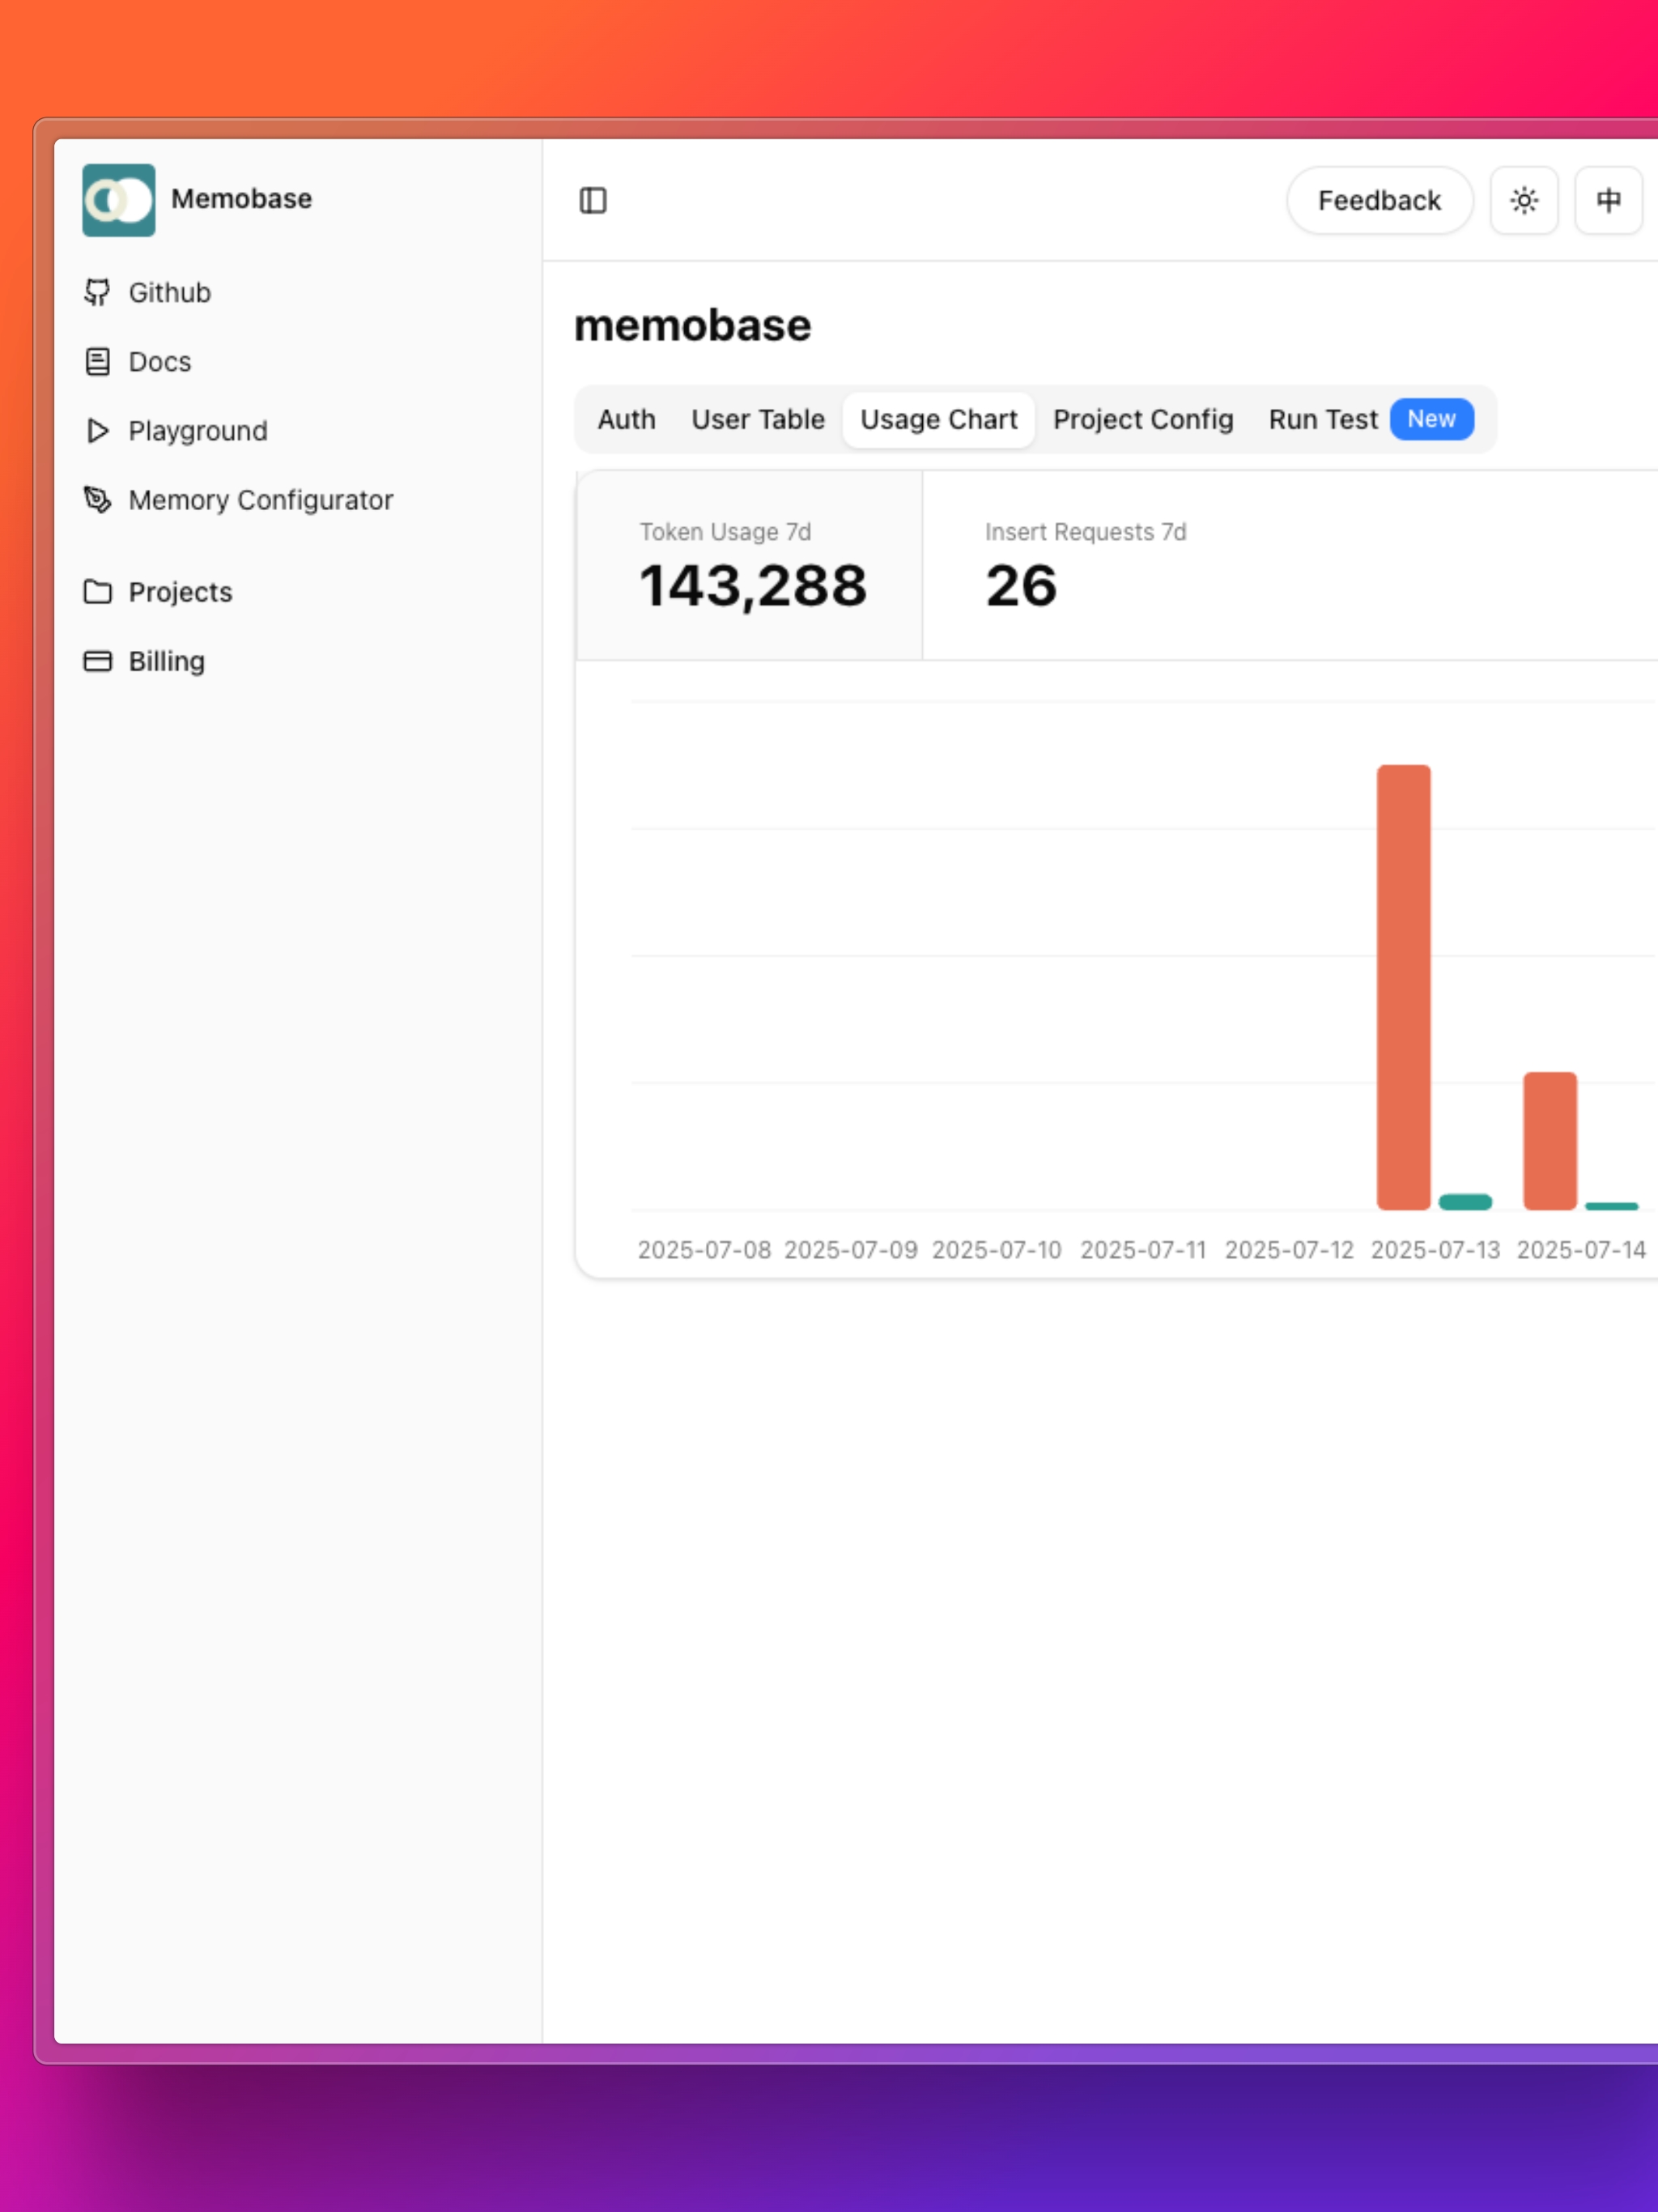1658x2212 pixels.
Task: Switch language with 中 button
Action: coord(1607,200)
